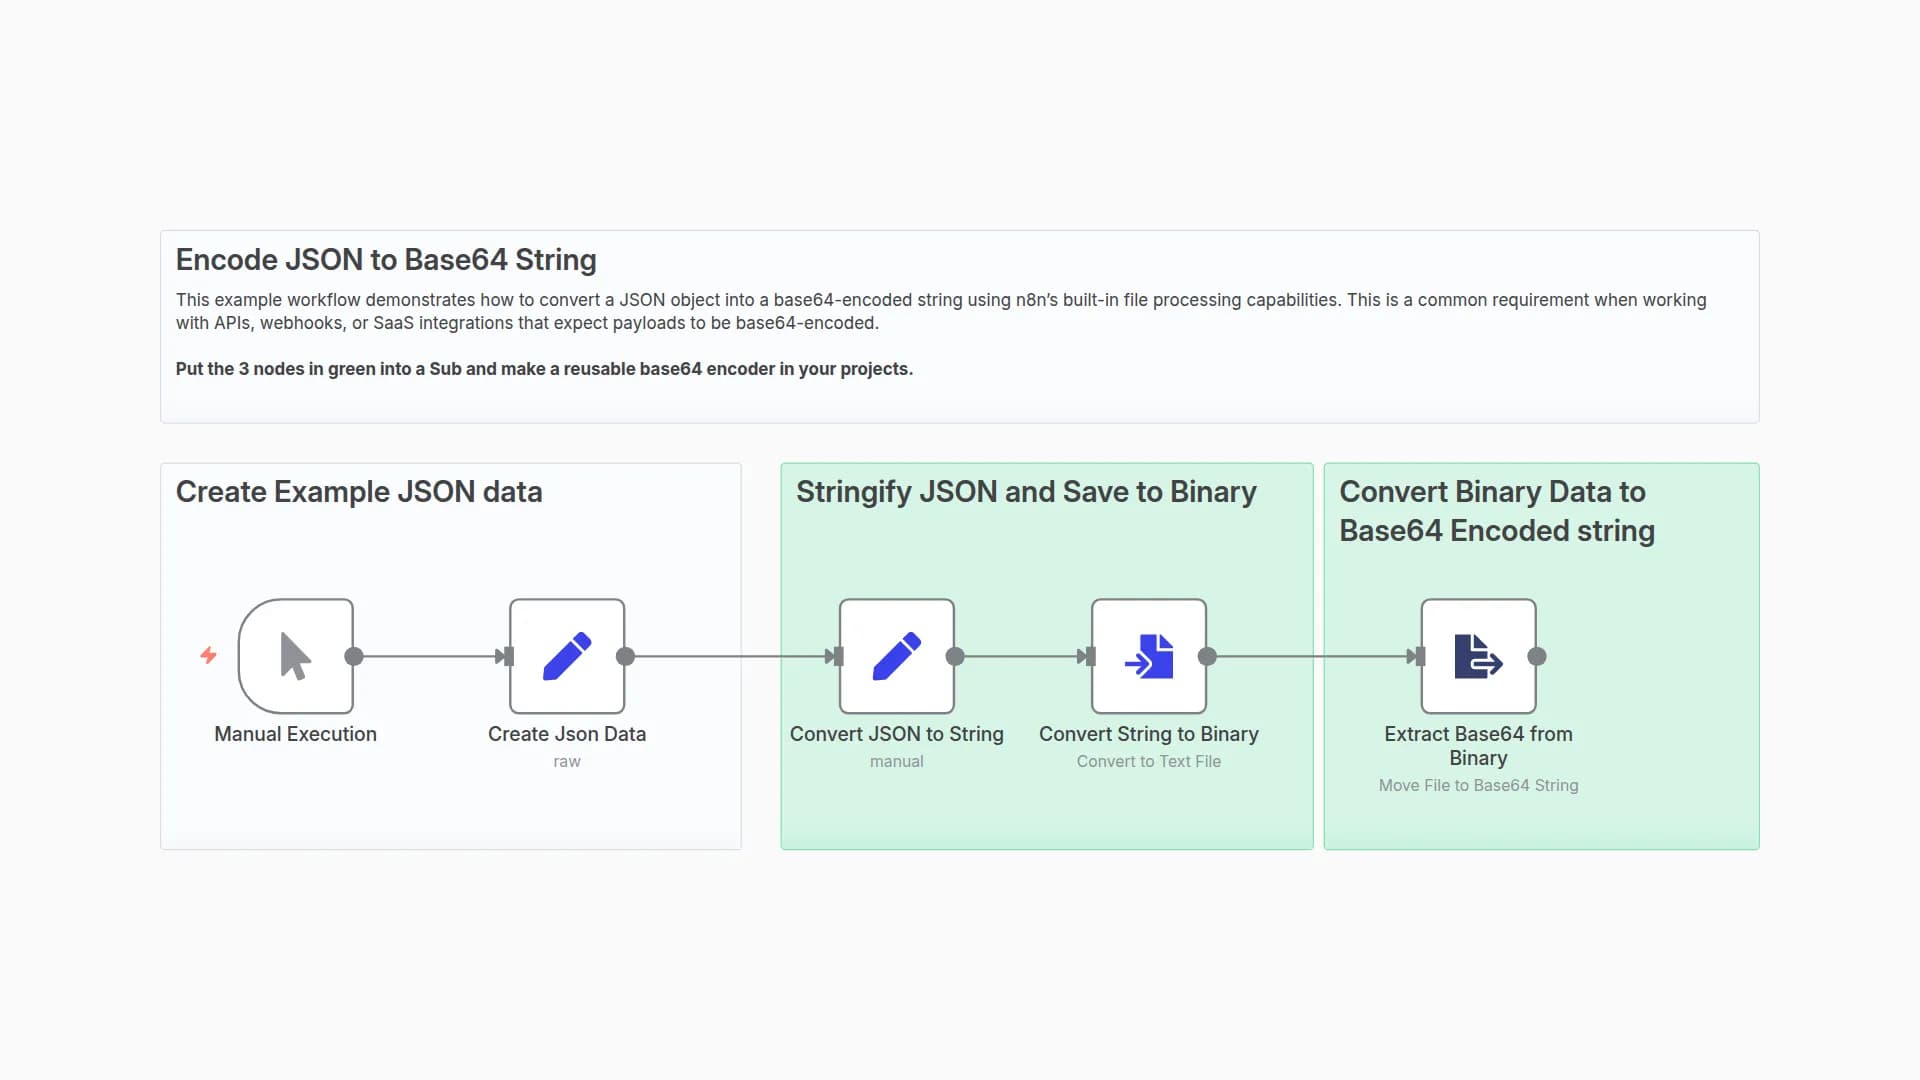
Task: Click the 'Extract Base64 from Binary' node label
Action: point(1478,746)
